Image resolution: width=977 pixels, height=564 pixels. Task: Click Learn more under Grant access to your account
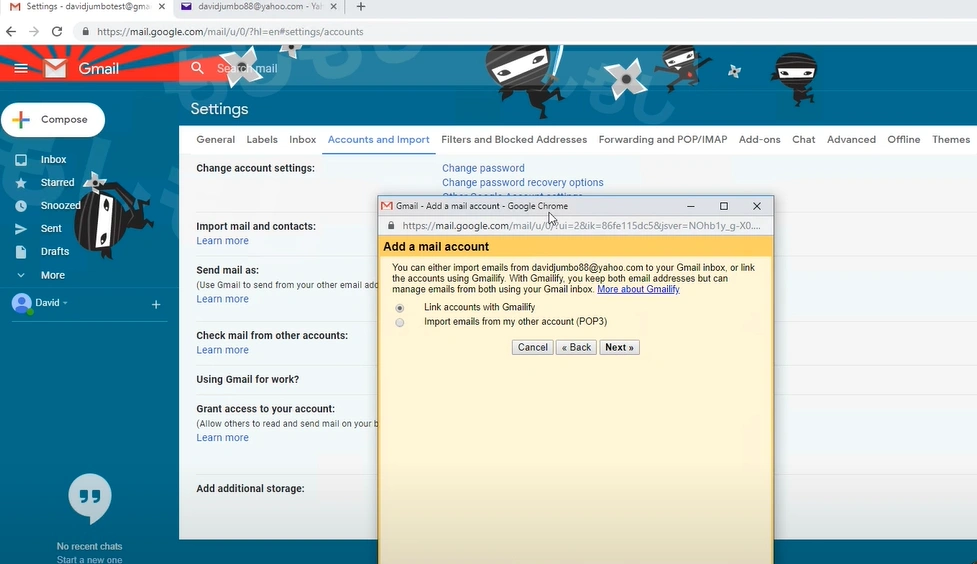coord(222,437)
